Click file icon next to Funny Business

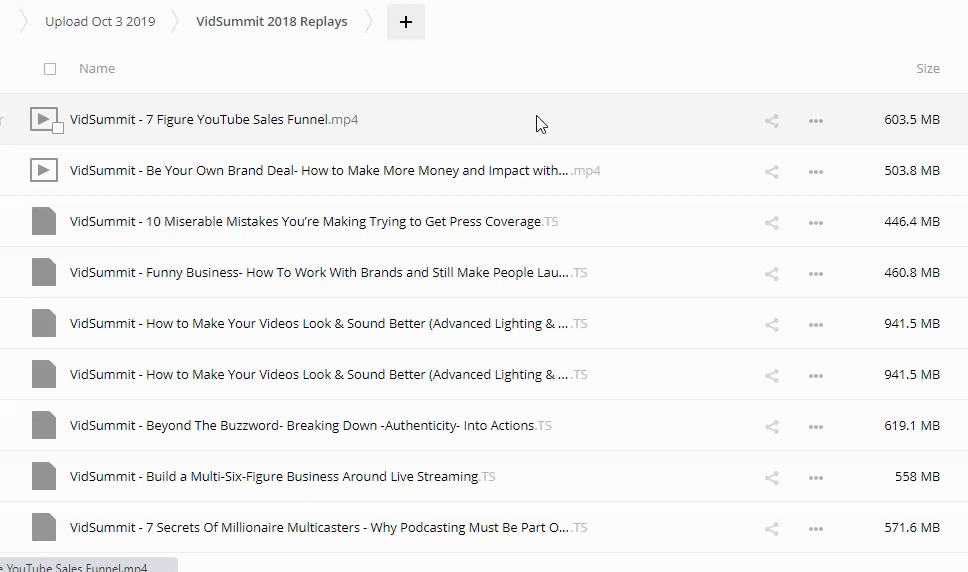pos(43,272)
